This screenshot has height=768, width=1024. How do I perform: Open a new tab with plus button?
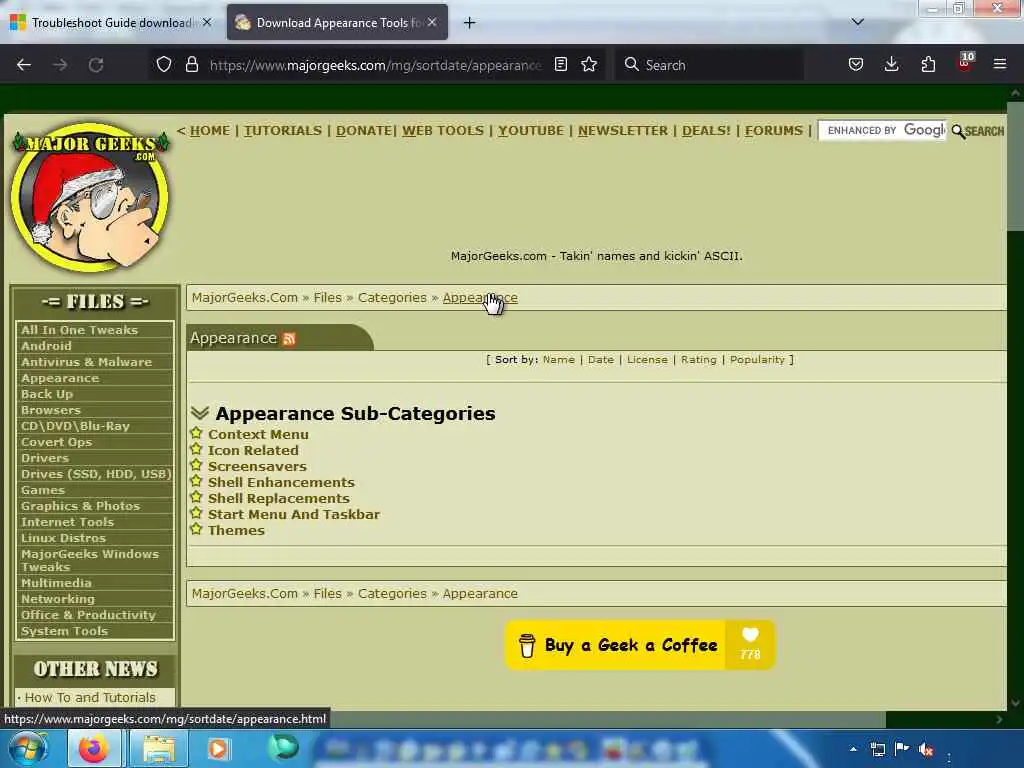click(x=469, y=23)
